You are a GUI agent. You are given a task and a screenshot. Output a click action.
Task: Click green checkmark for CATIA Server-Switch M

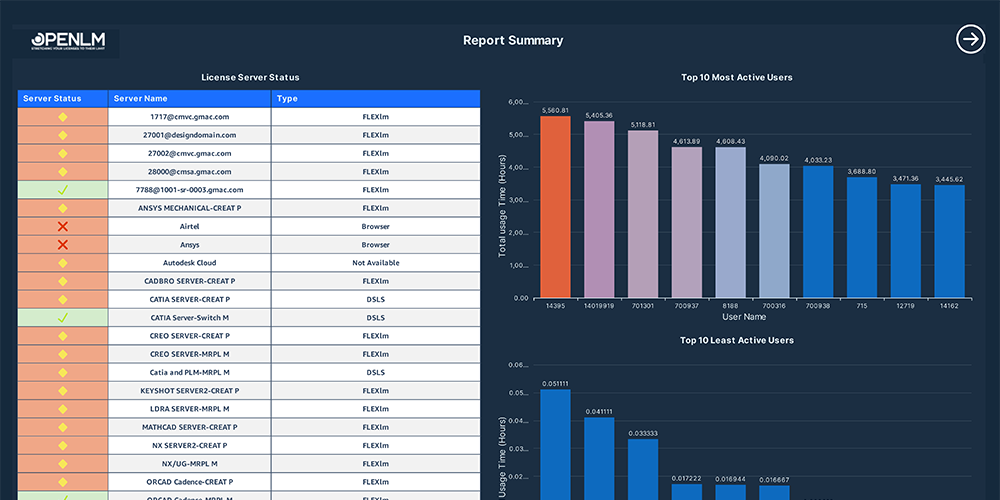coord(62,318)
